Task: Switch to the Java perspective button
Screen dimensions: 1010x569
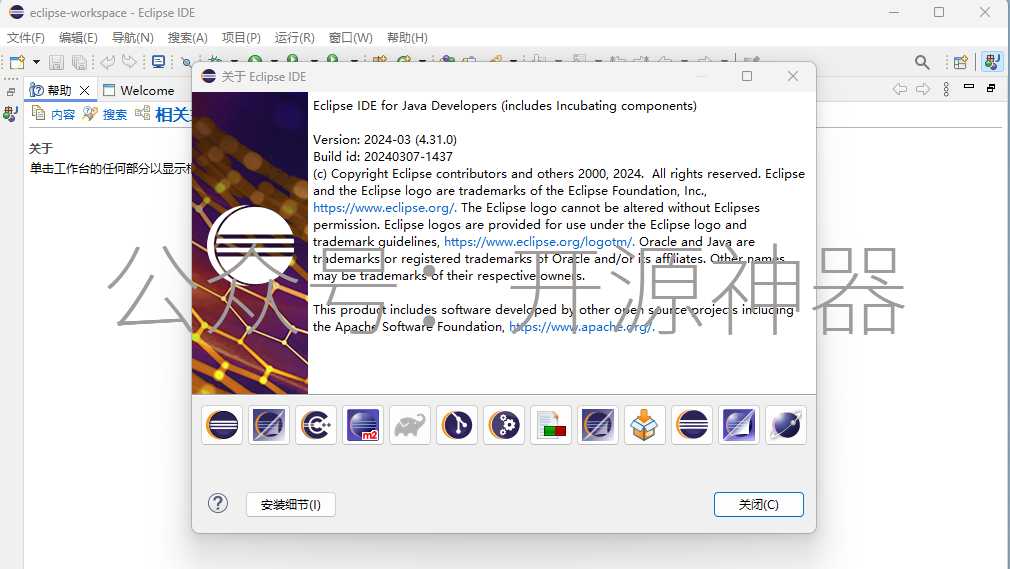Action: (992, 62)
